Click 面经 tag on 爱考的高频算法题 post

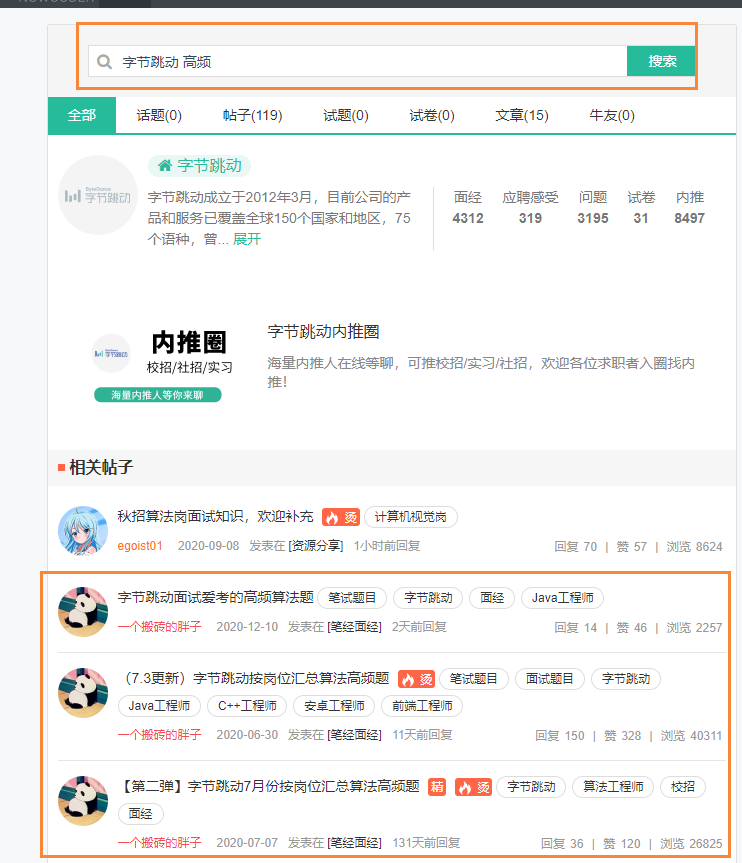(x=492, y=598)
